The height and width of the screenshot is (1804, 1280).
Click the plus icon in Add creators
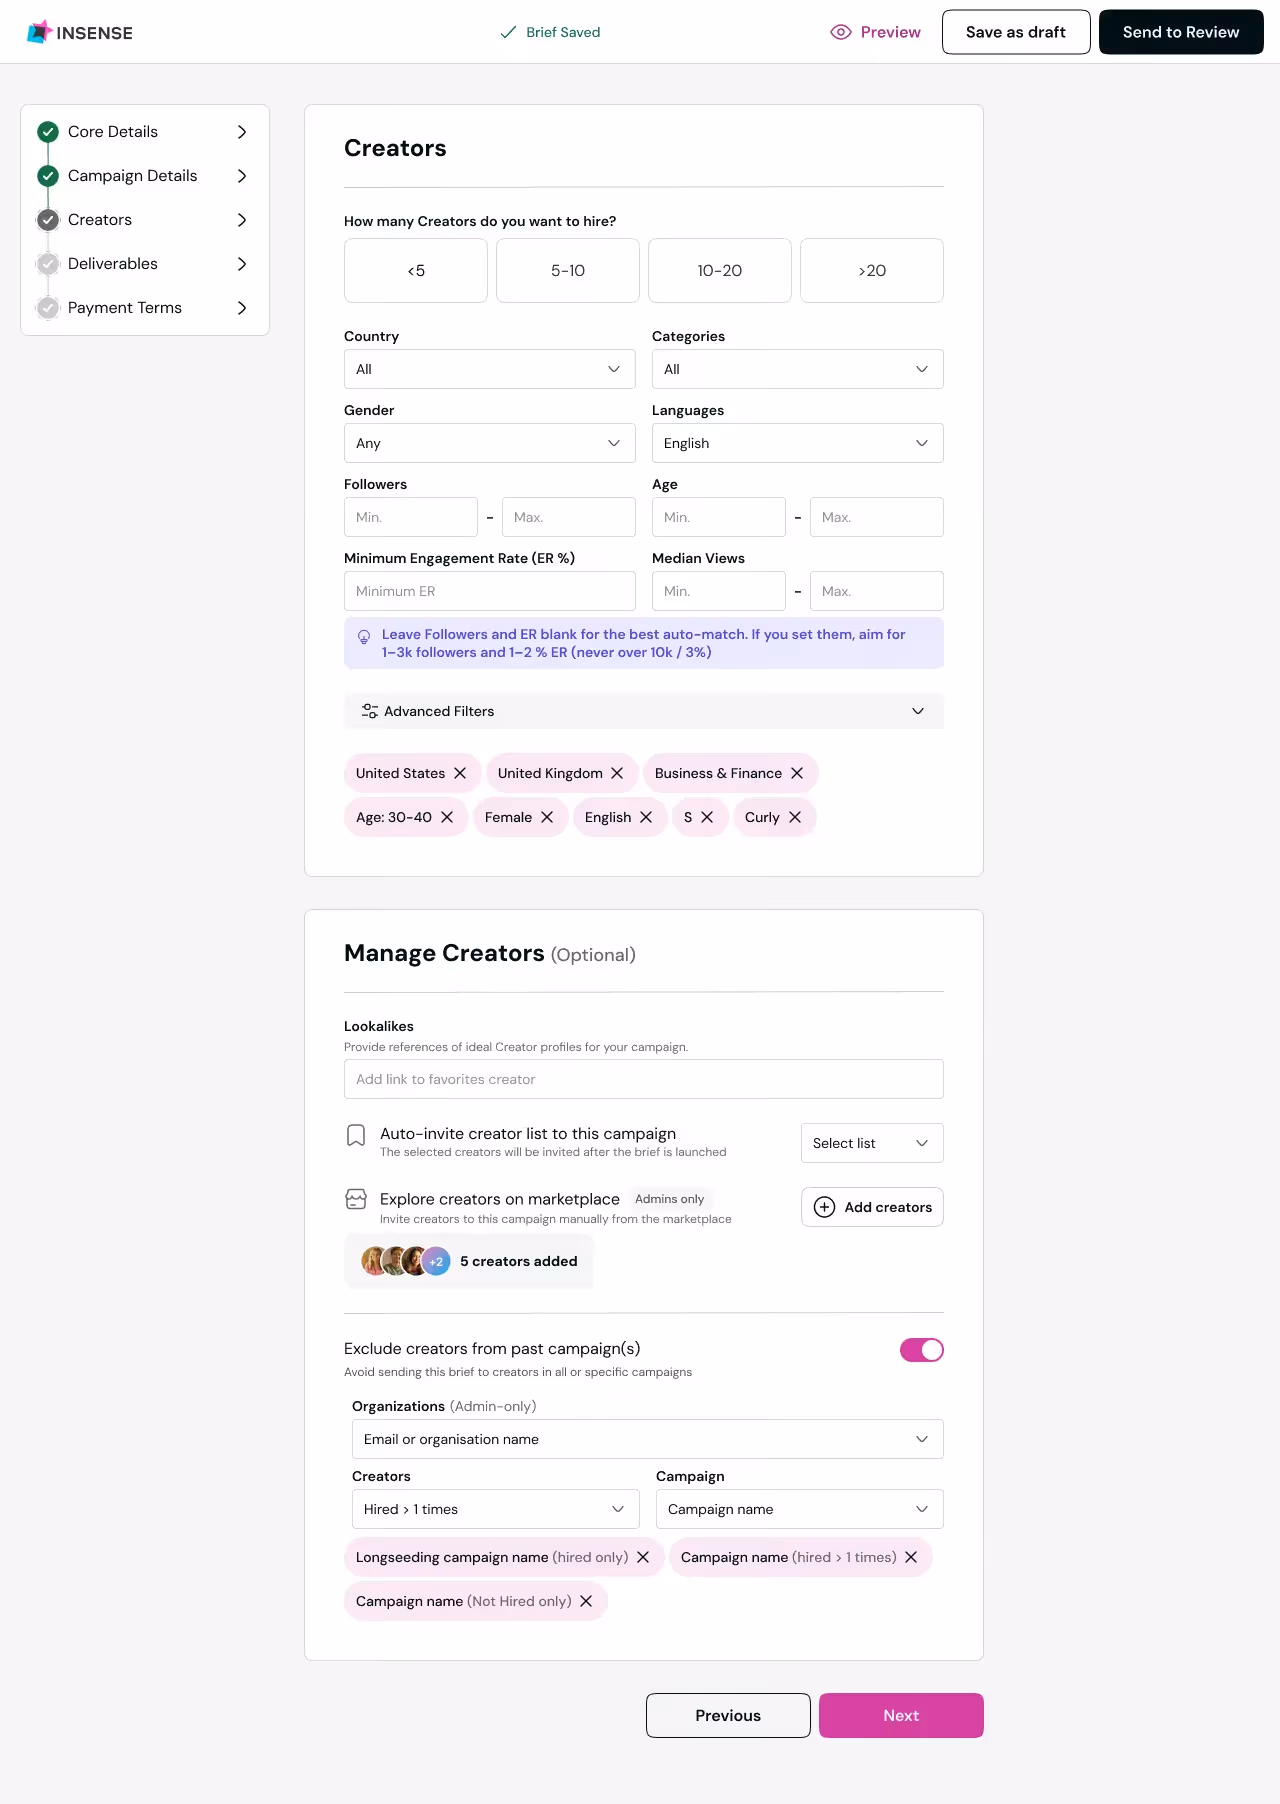click(x=825, y=1207)
